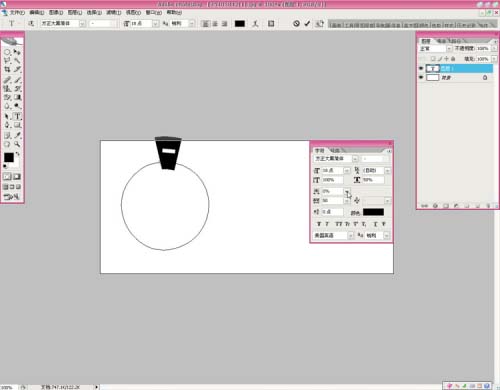
Task: Open font size dropdown in Character panel
Action: (x=347, y=170)
